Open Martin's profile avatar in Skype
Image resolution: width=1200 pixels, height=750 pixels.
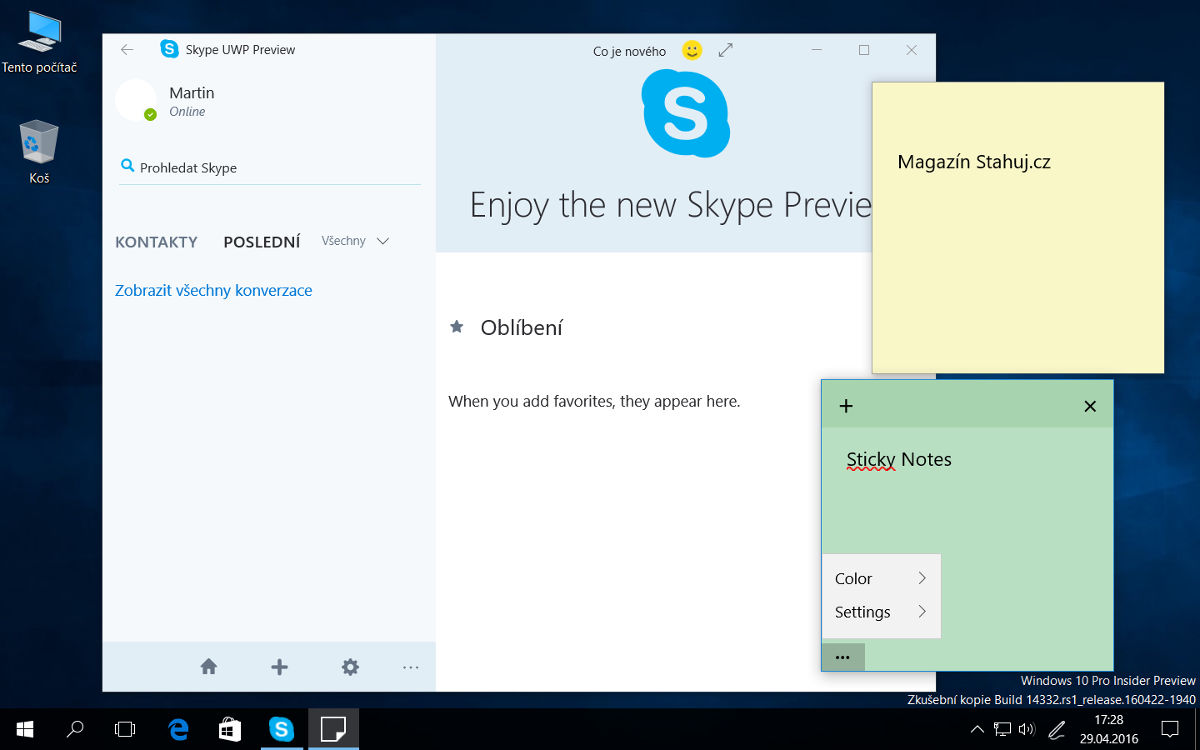tap(136, 100)
